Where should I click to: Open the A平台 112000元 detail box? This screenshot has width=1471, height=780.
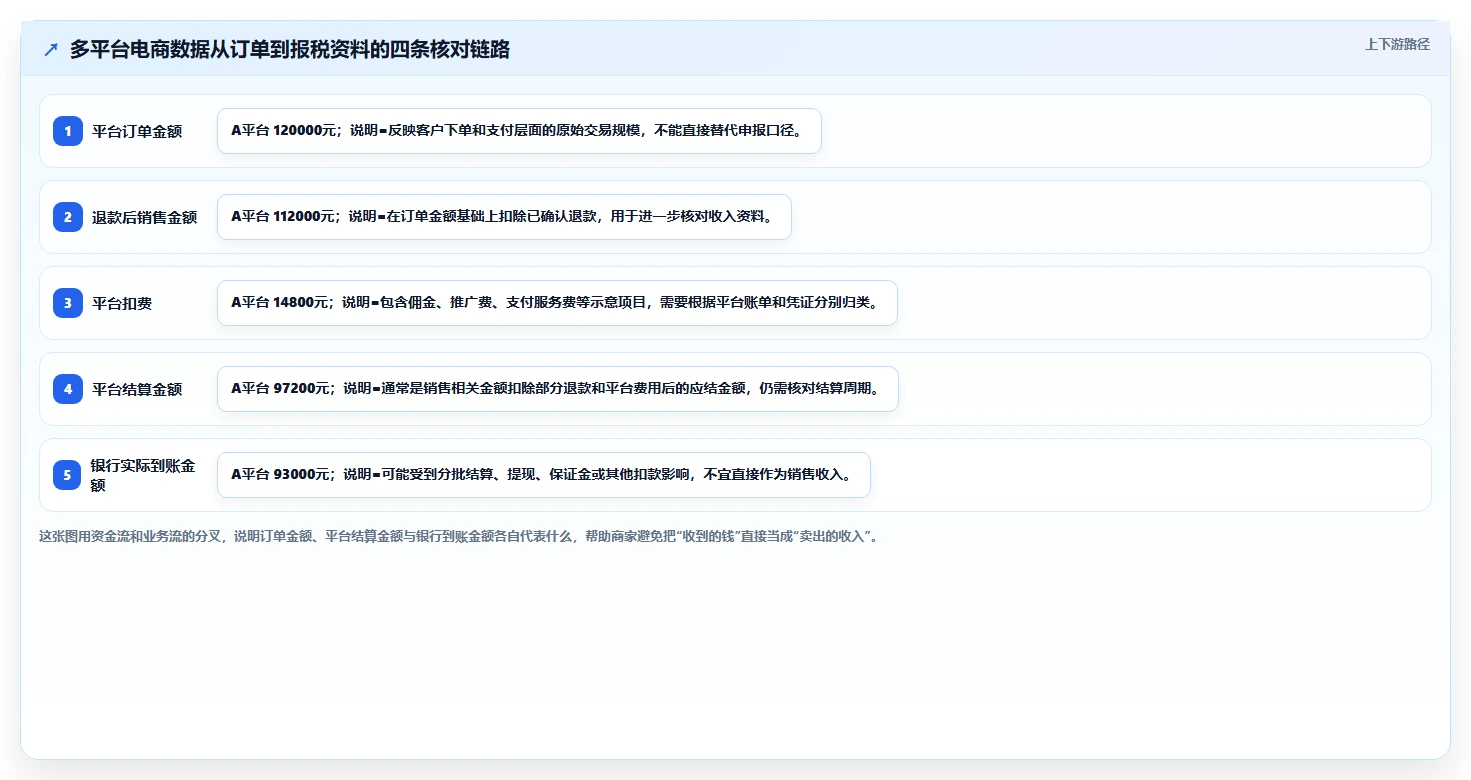coord(504,217)
